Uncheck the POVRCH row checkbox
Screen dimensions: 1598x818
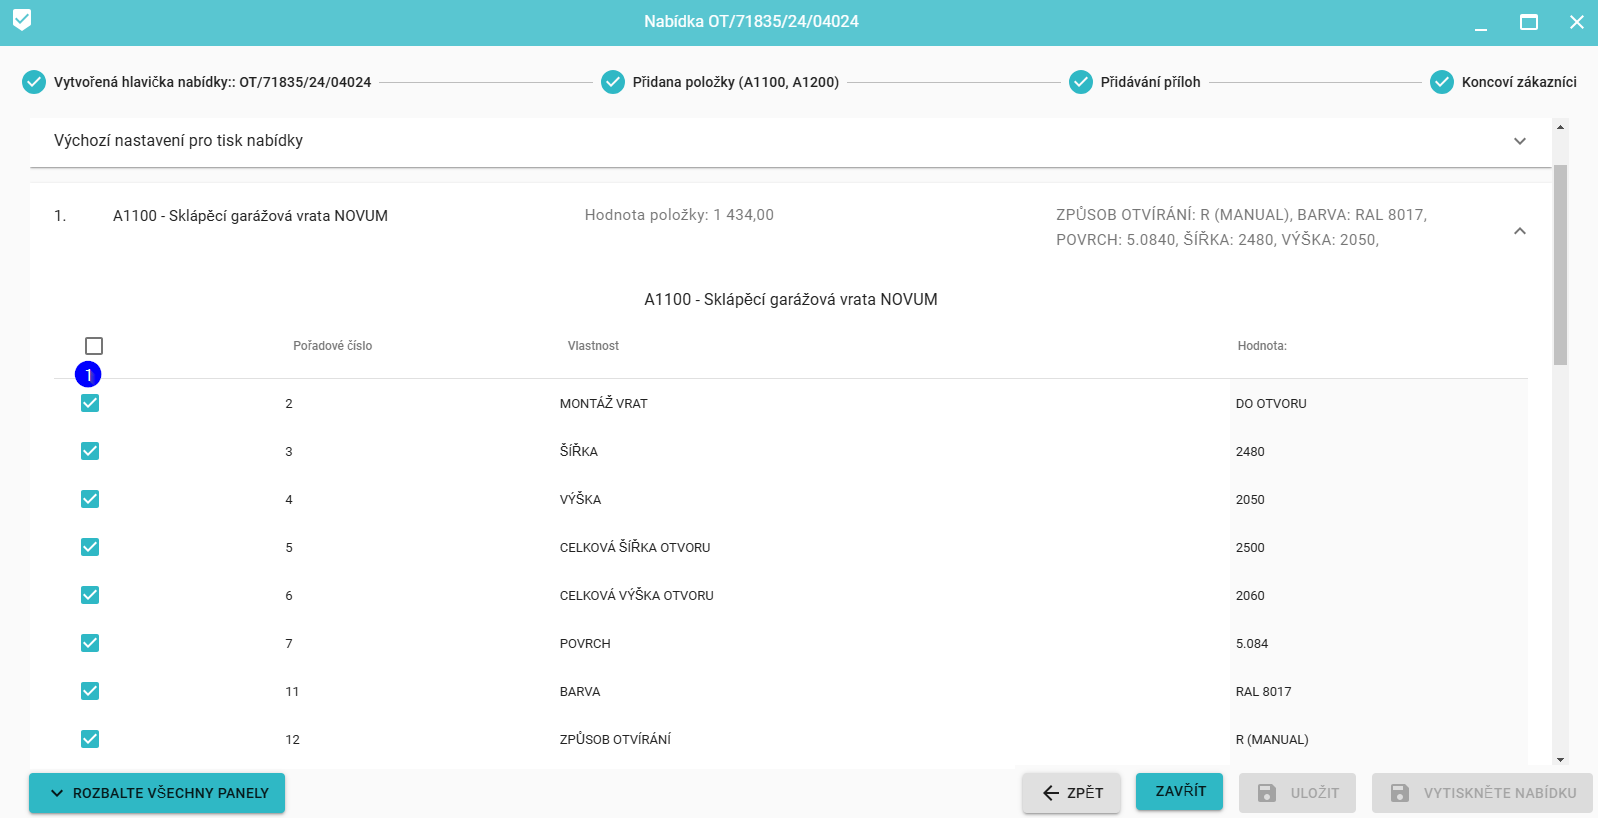click(90, 643)
